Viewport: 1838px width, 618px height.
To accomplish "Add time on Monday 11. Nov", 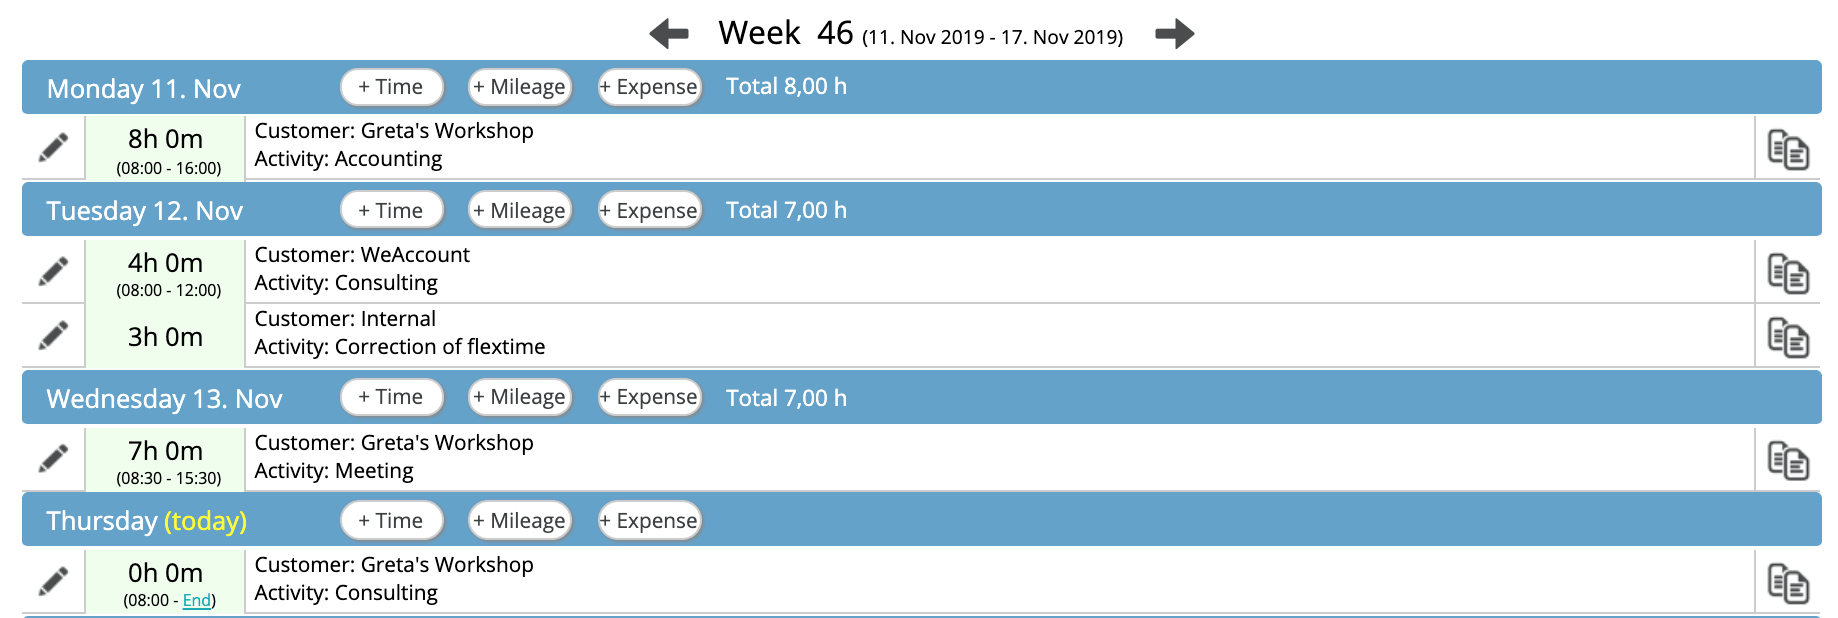I will (392, 87).
